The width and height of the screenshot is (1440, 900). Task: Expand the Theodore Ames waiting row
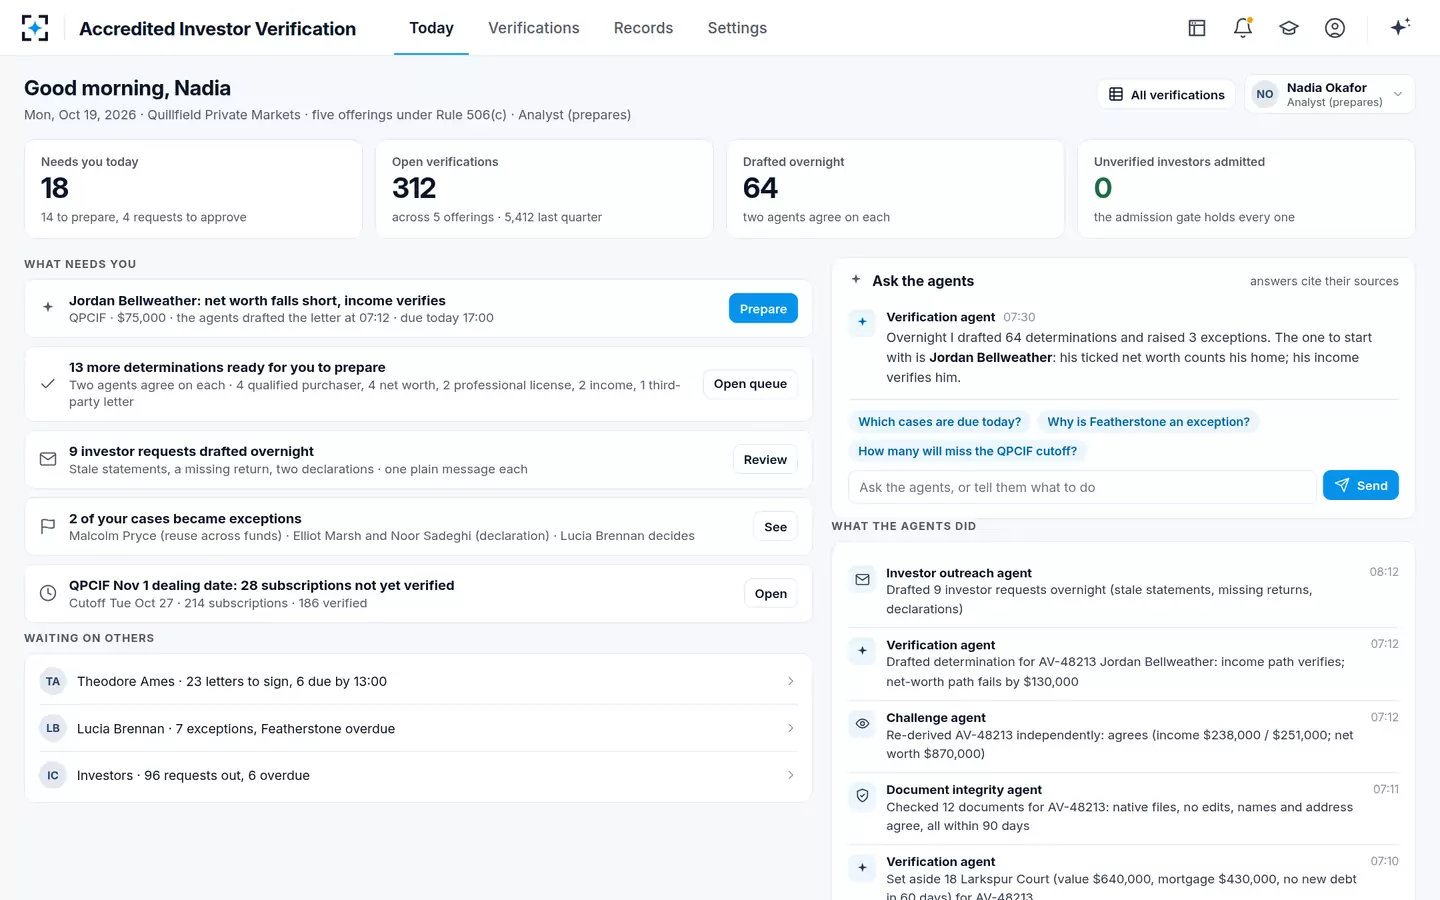click(x=418, y=681)
